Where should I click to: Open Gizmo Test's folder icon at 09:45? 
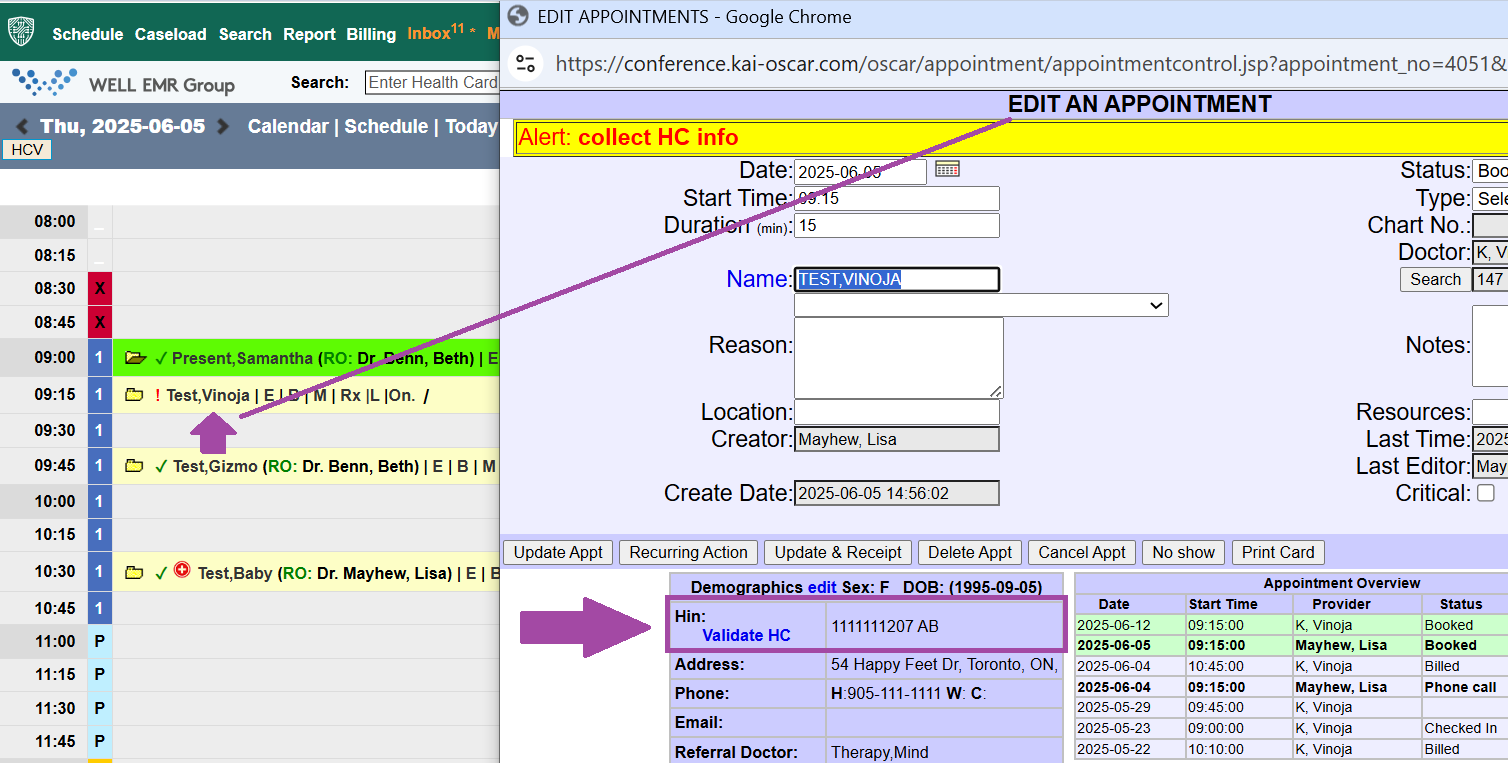pyautogui.click(x=134, y=466)
